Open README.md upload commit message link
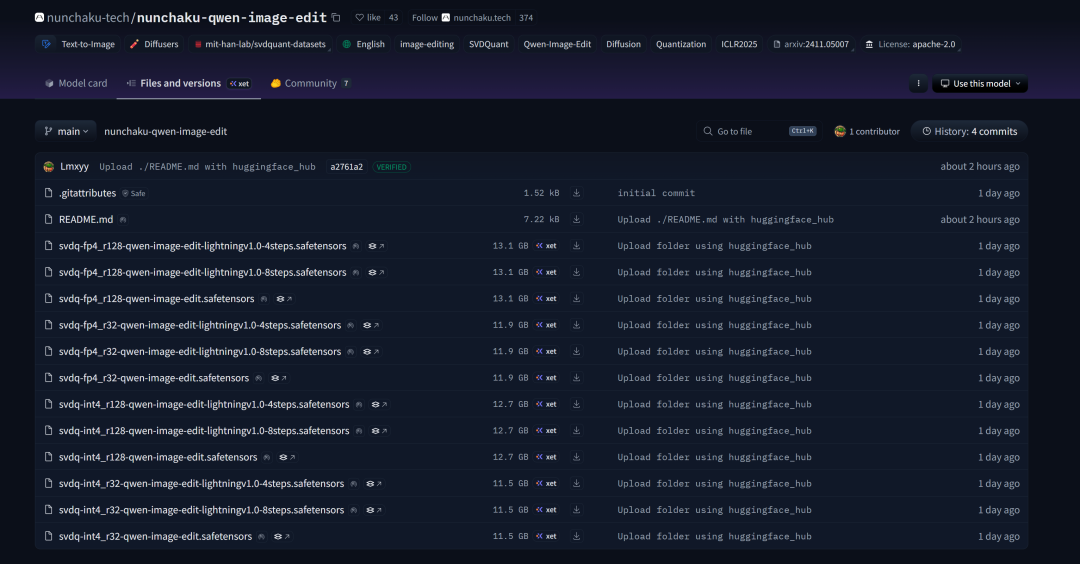Image resolution: width=1080 pixels, height=564 pixels. [725, 219]
